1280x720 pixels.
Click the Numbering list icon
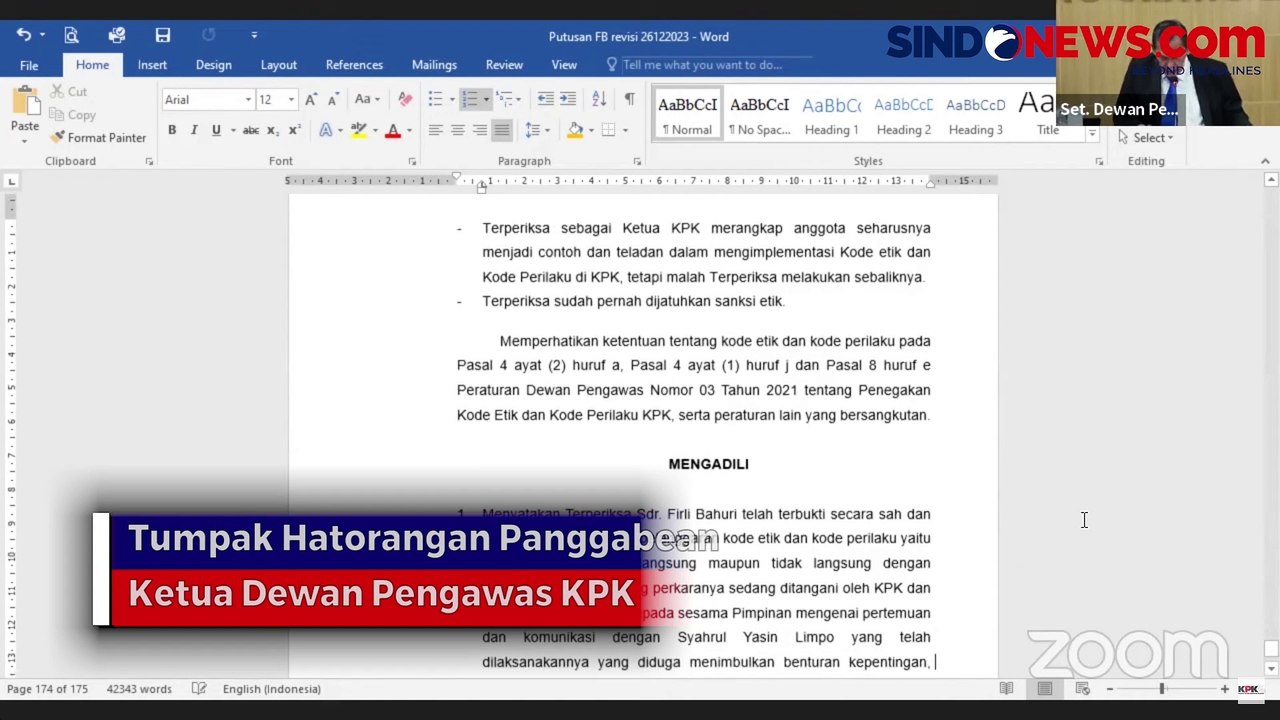point(469,99)
